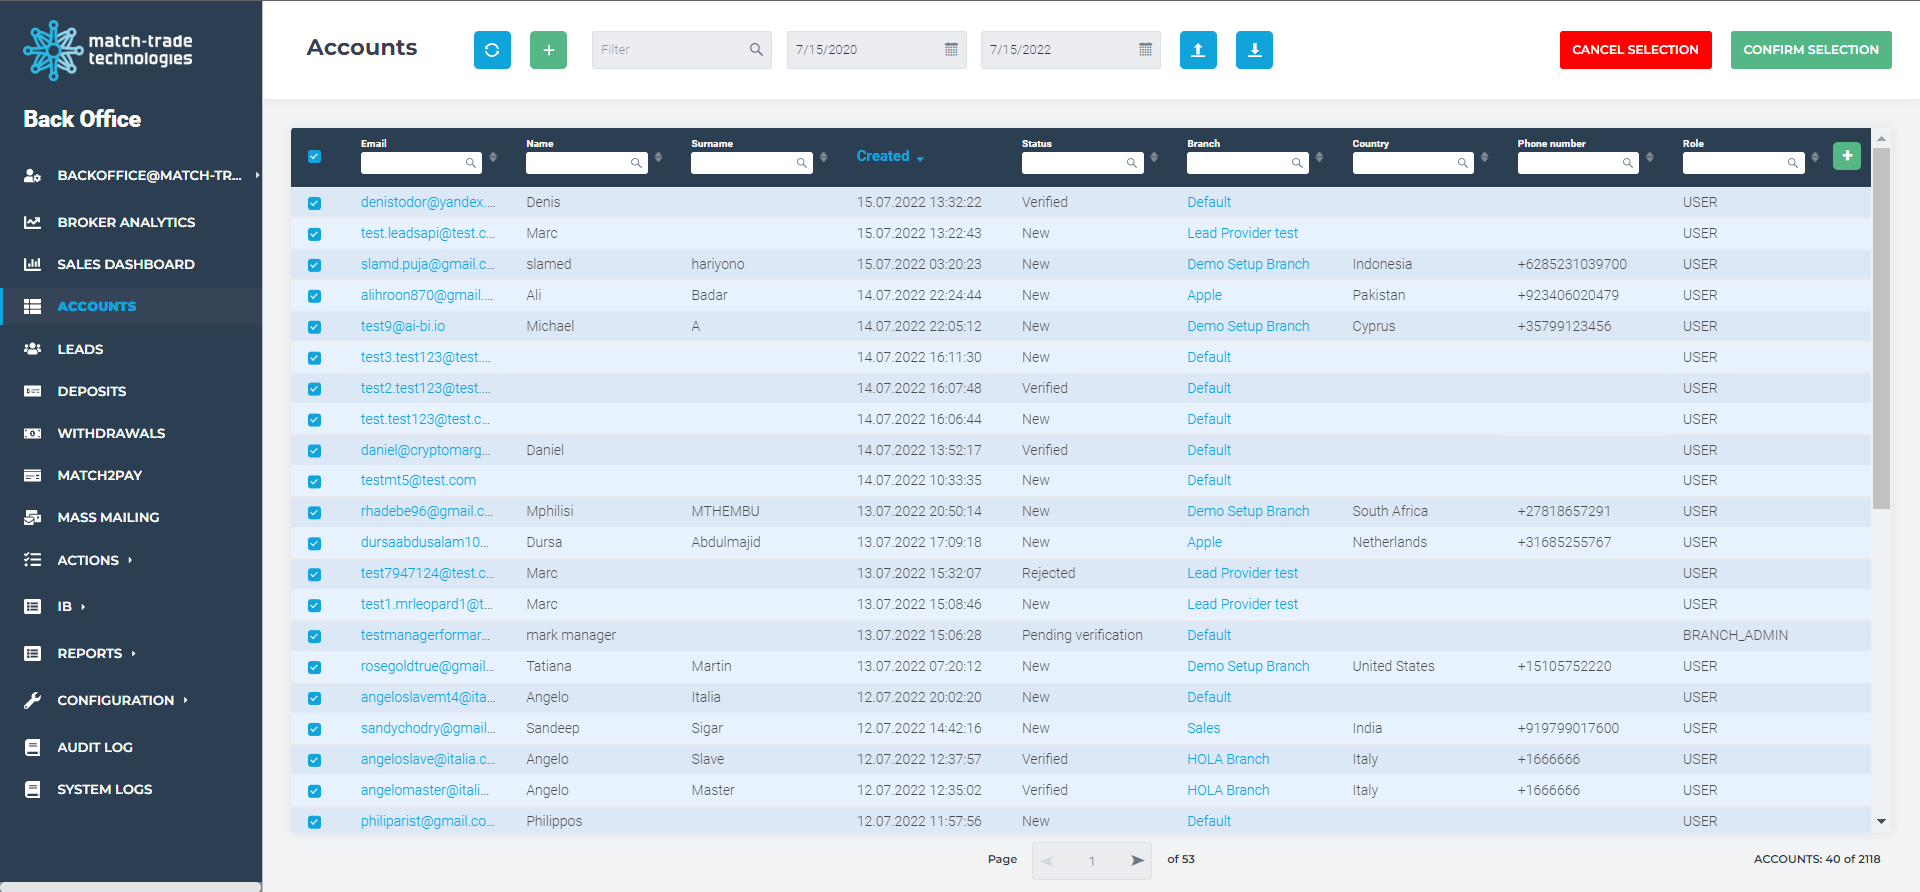Screen dimensions: 1920x892
Task: Uncheck the row for testmt5@test.com
Action: click(x=315, y=481)
